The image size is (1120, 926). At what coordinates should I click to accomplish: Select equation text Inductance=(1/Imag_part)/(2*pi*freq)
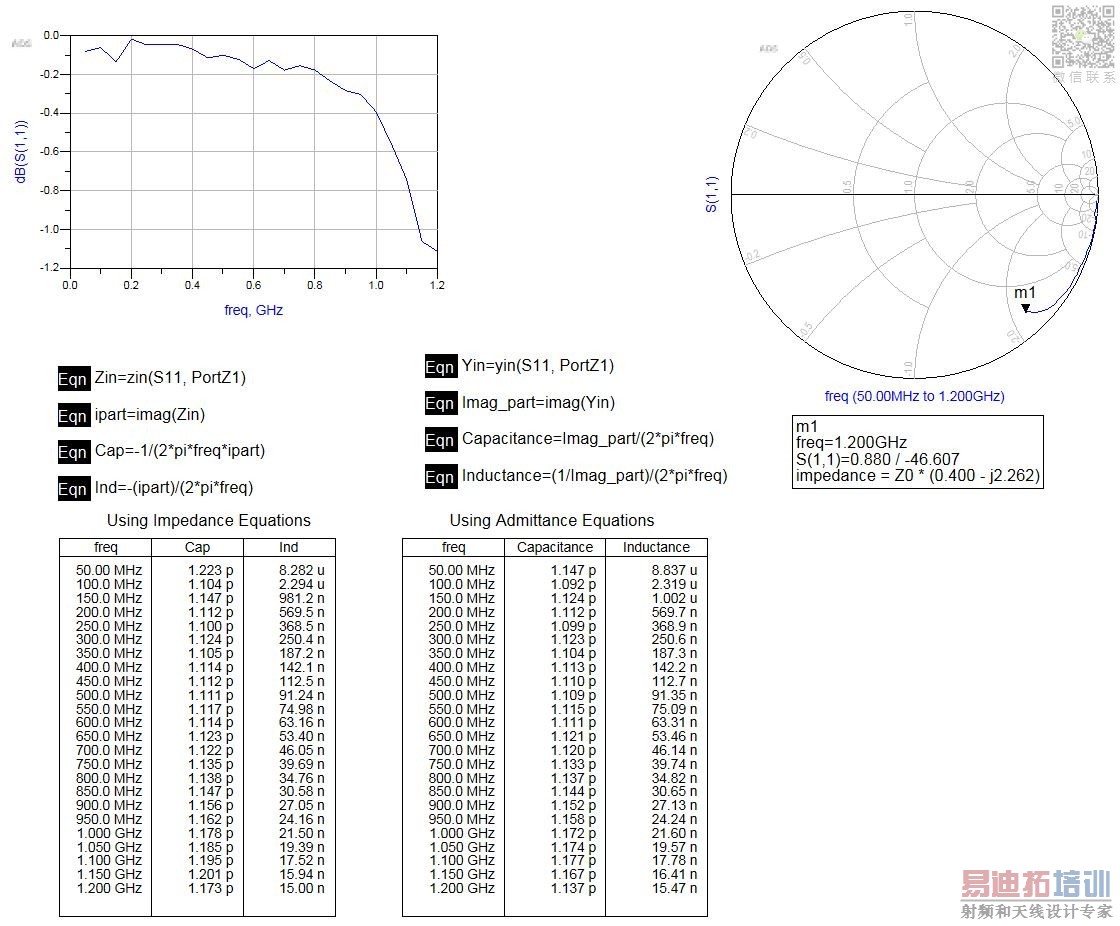click(594, 476)
